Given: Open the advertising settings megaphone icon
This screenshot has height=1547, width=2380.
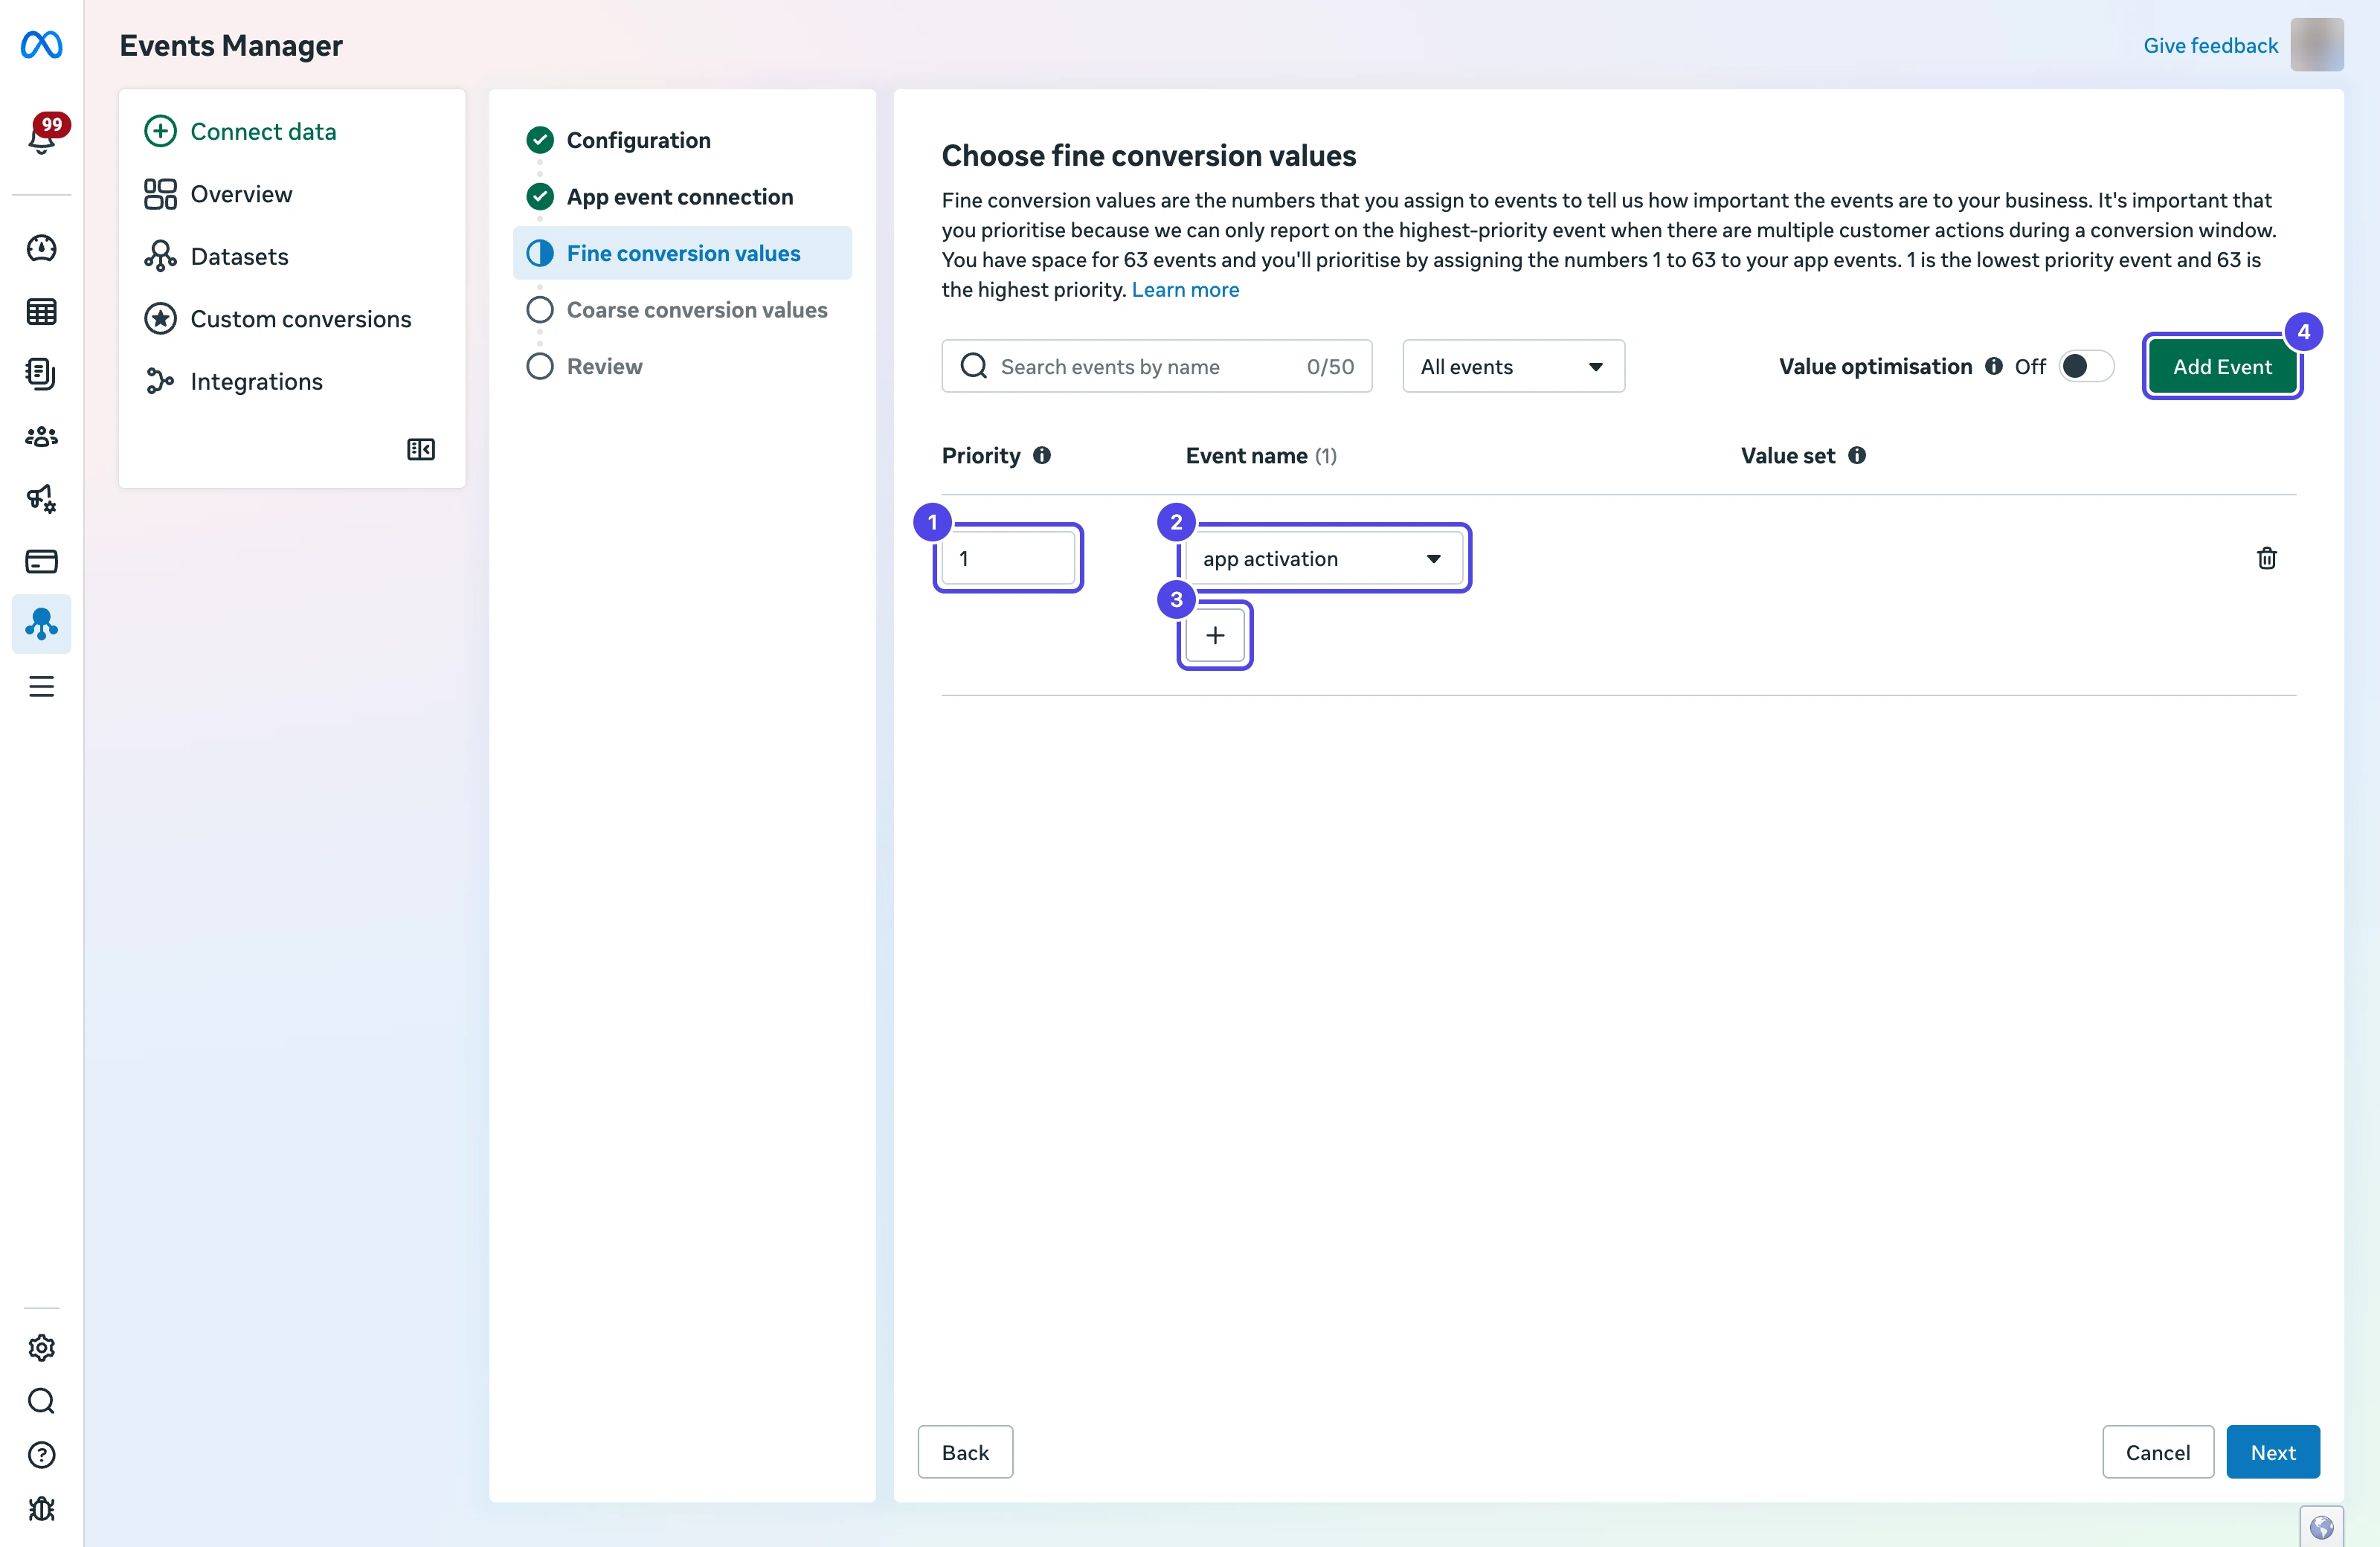Looking at the screenshot, I should pos(41,498).
